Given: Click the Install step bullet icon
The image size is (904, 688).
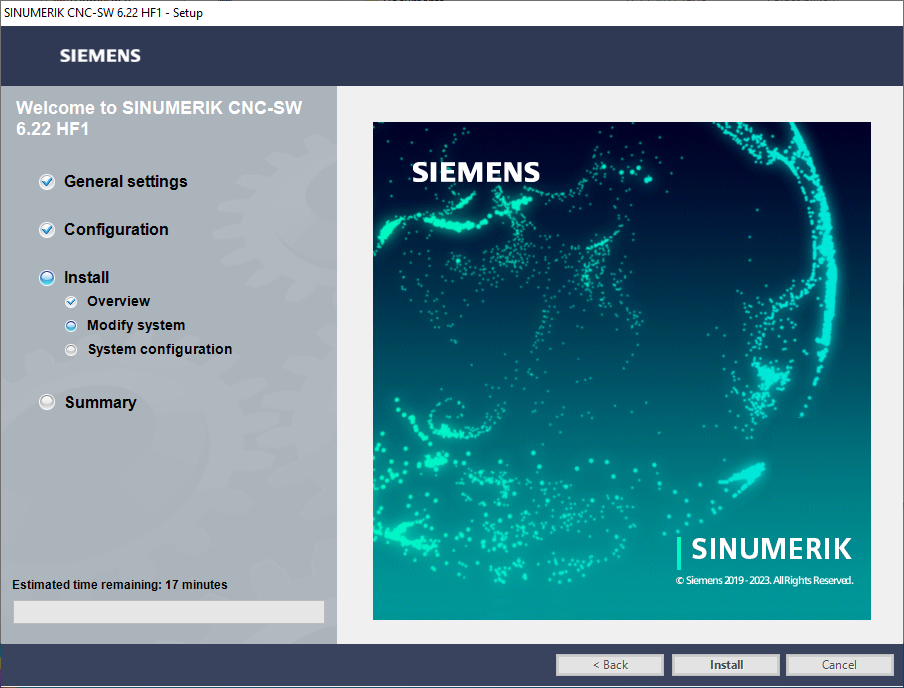Looking at the screenshot, I should click(x=47, y=278).
